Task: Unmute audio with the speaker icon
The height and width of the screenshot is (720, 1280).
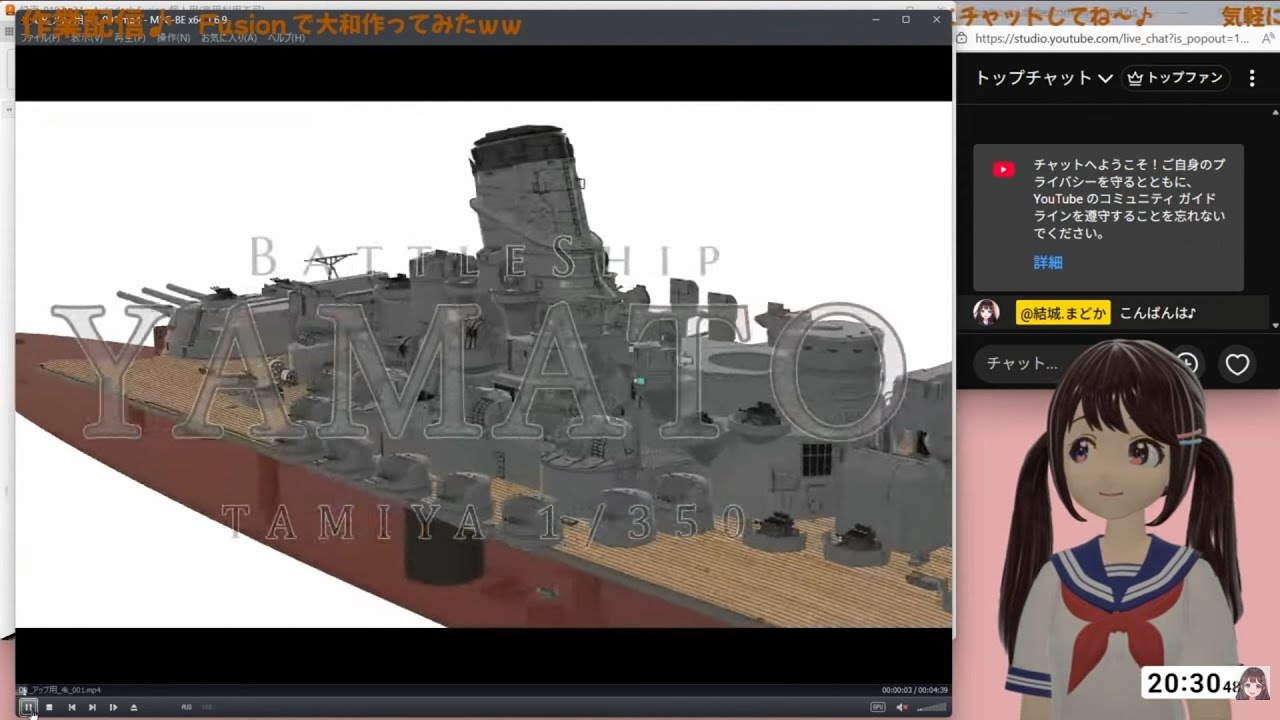Action: [x=902, y=707]
